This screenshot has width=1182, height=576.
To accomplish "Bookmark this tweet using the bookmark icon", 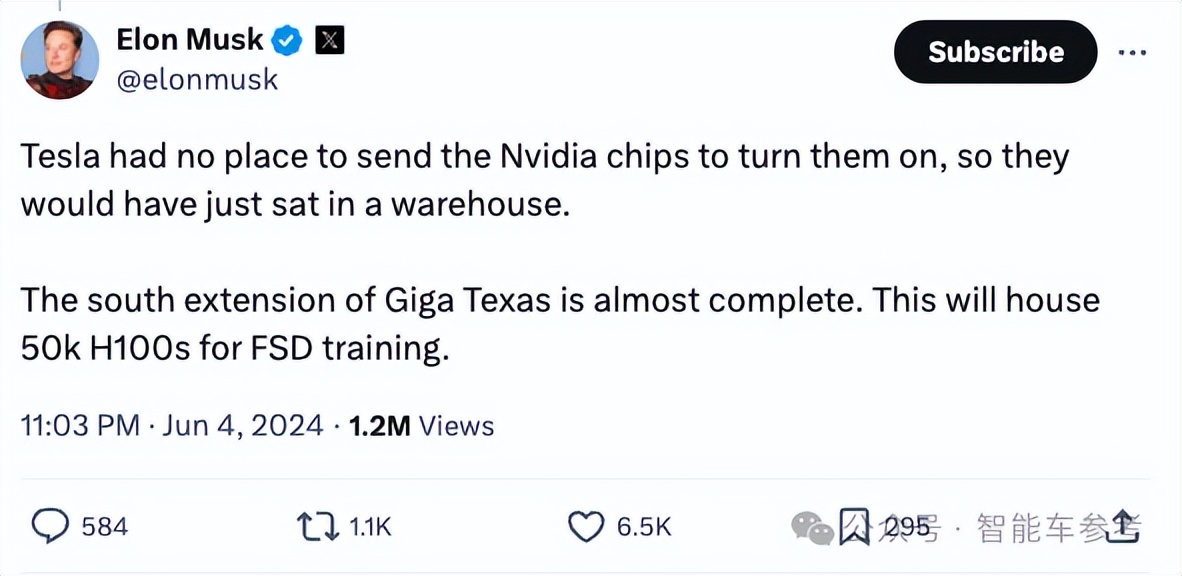I will tap(853, 526).
